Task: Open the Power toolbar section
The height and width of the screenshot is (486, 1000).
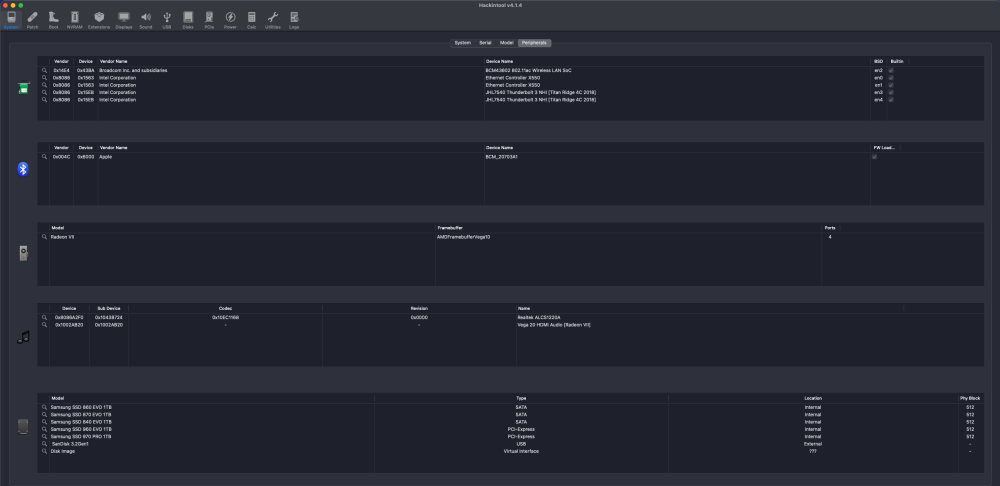Action: click(230, 20)
